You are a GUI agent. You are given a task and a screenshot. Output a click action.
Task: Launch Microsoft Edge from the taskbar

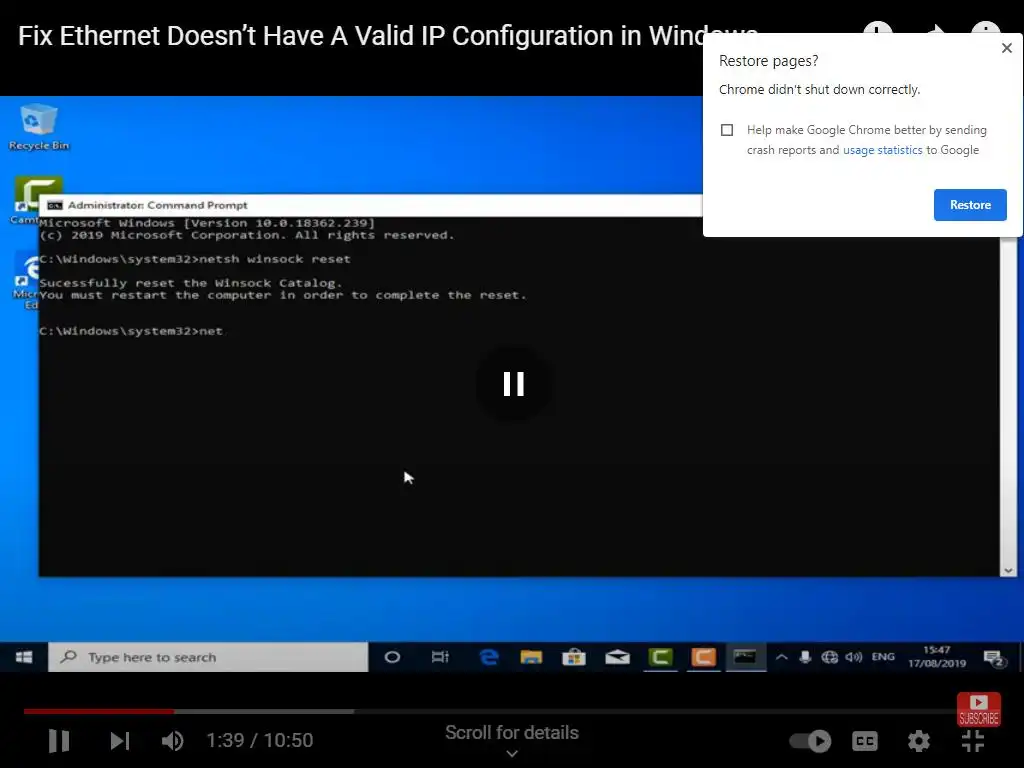[x=488, y=657]
